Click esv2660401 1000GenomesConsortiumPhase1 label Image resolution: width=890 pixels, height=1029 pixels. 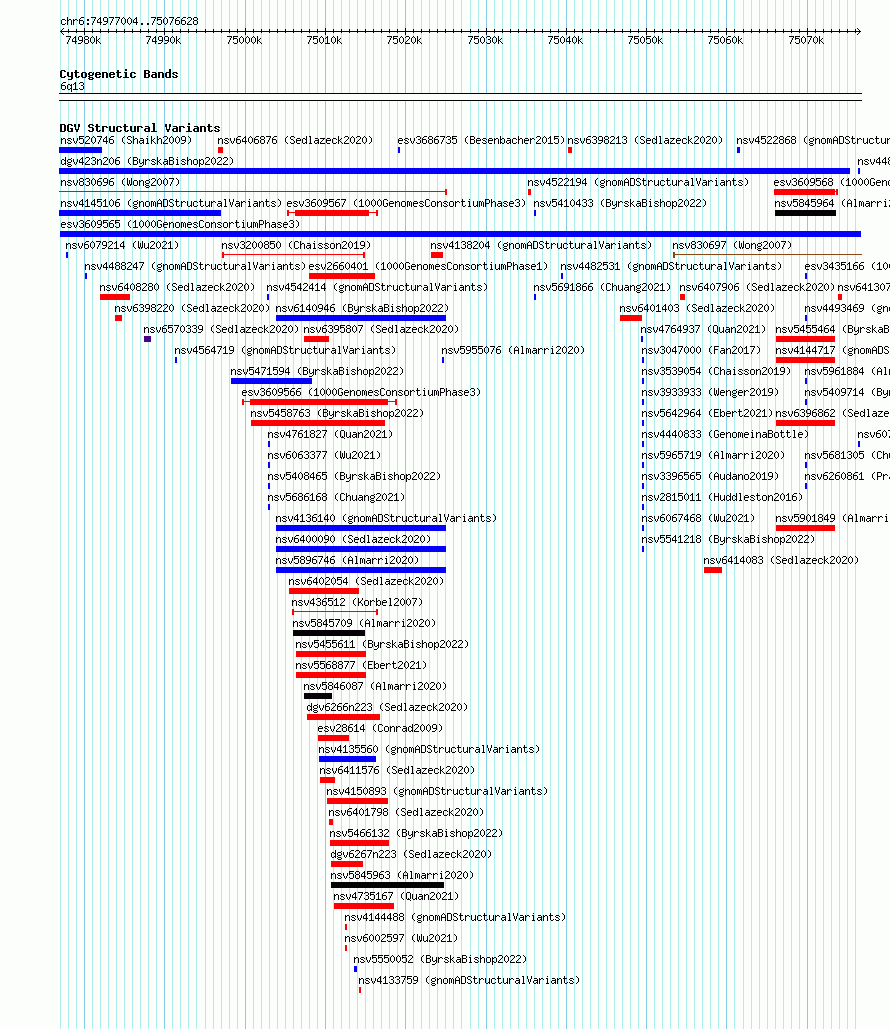tap(428, 266)
